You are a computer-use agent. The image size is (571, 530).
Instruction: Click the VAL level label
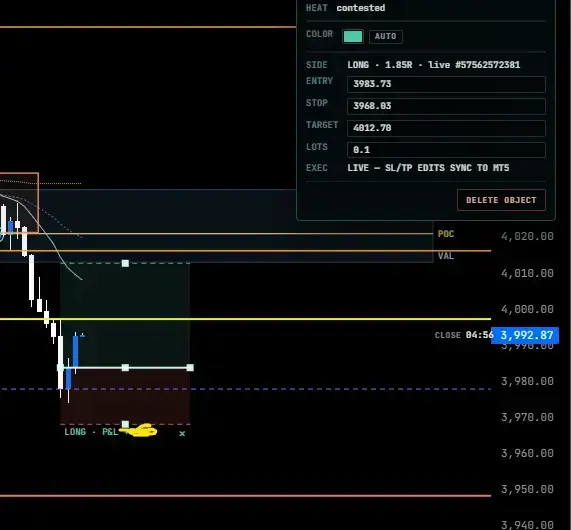point(446,256)
